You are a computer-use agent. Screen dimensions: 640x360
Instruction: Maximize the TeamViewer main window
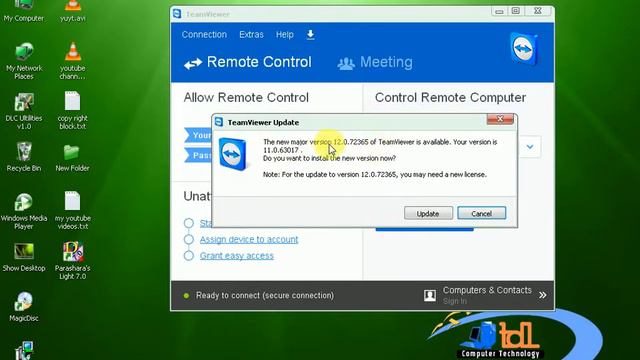click(516, 11)
